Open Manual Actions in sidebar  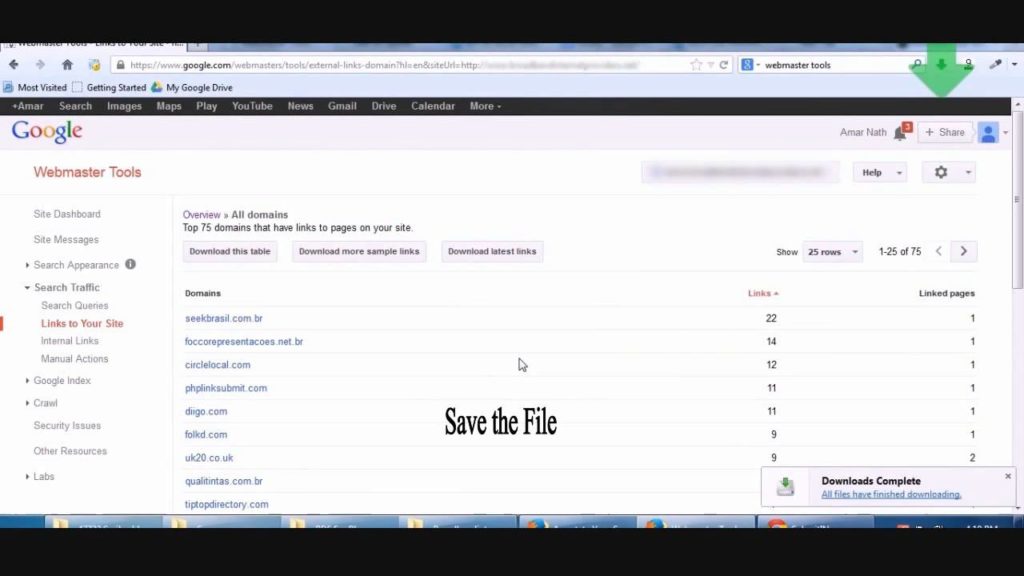[74, 359]
